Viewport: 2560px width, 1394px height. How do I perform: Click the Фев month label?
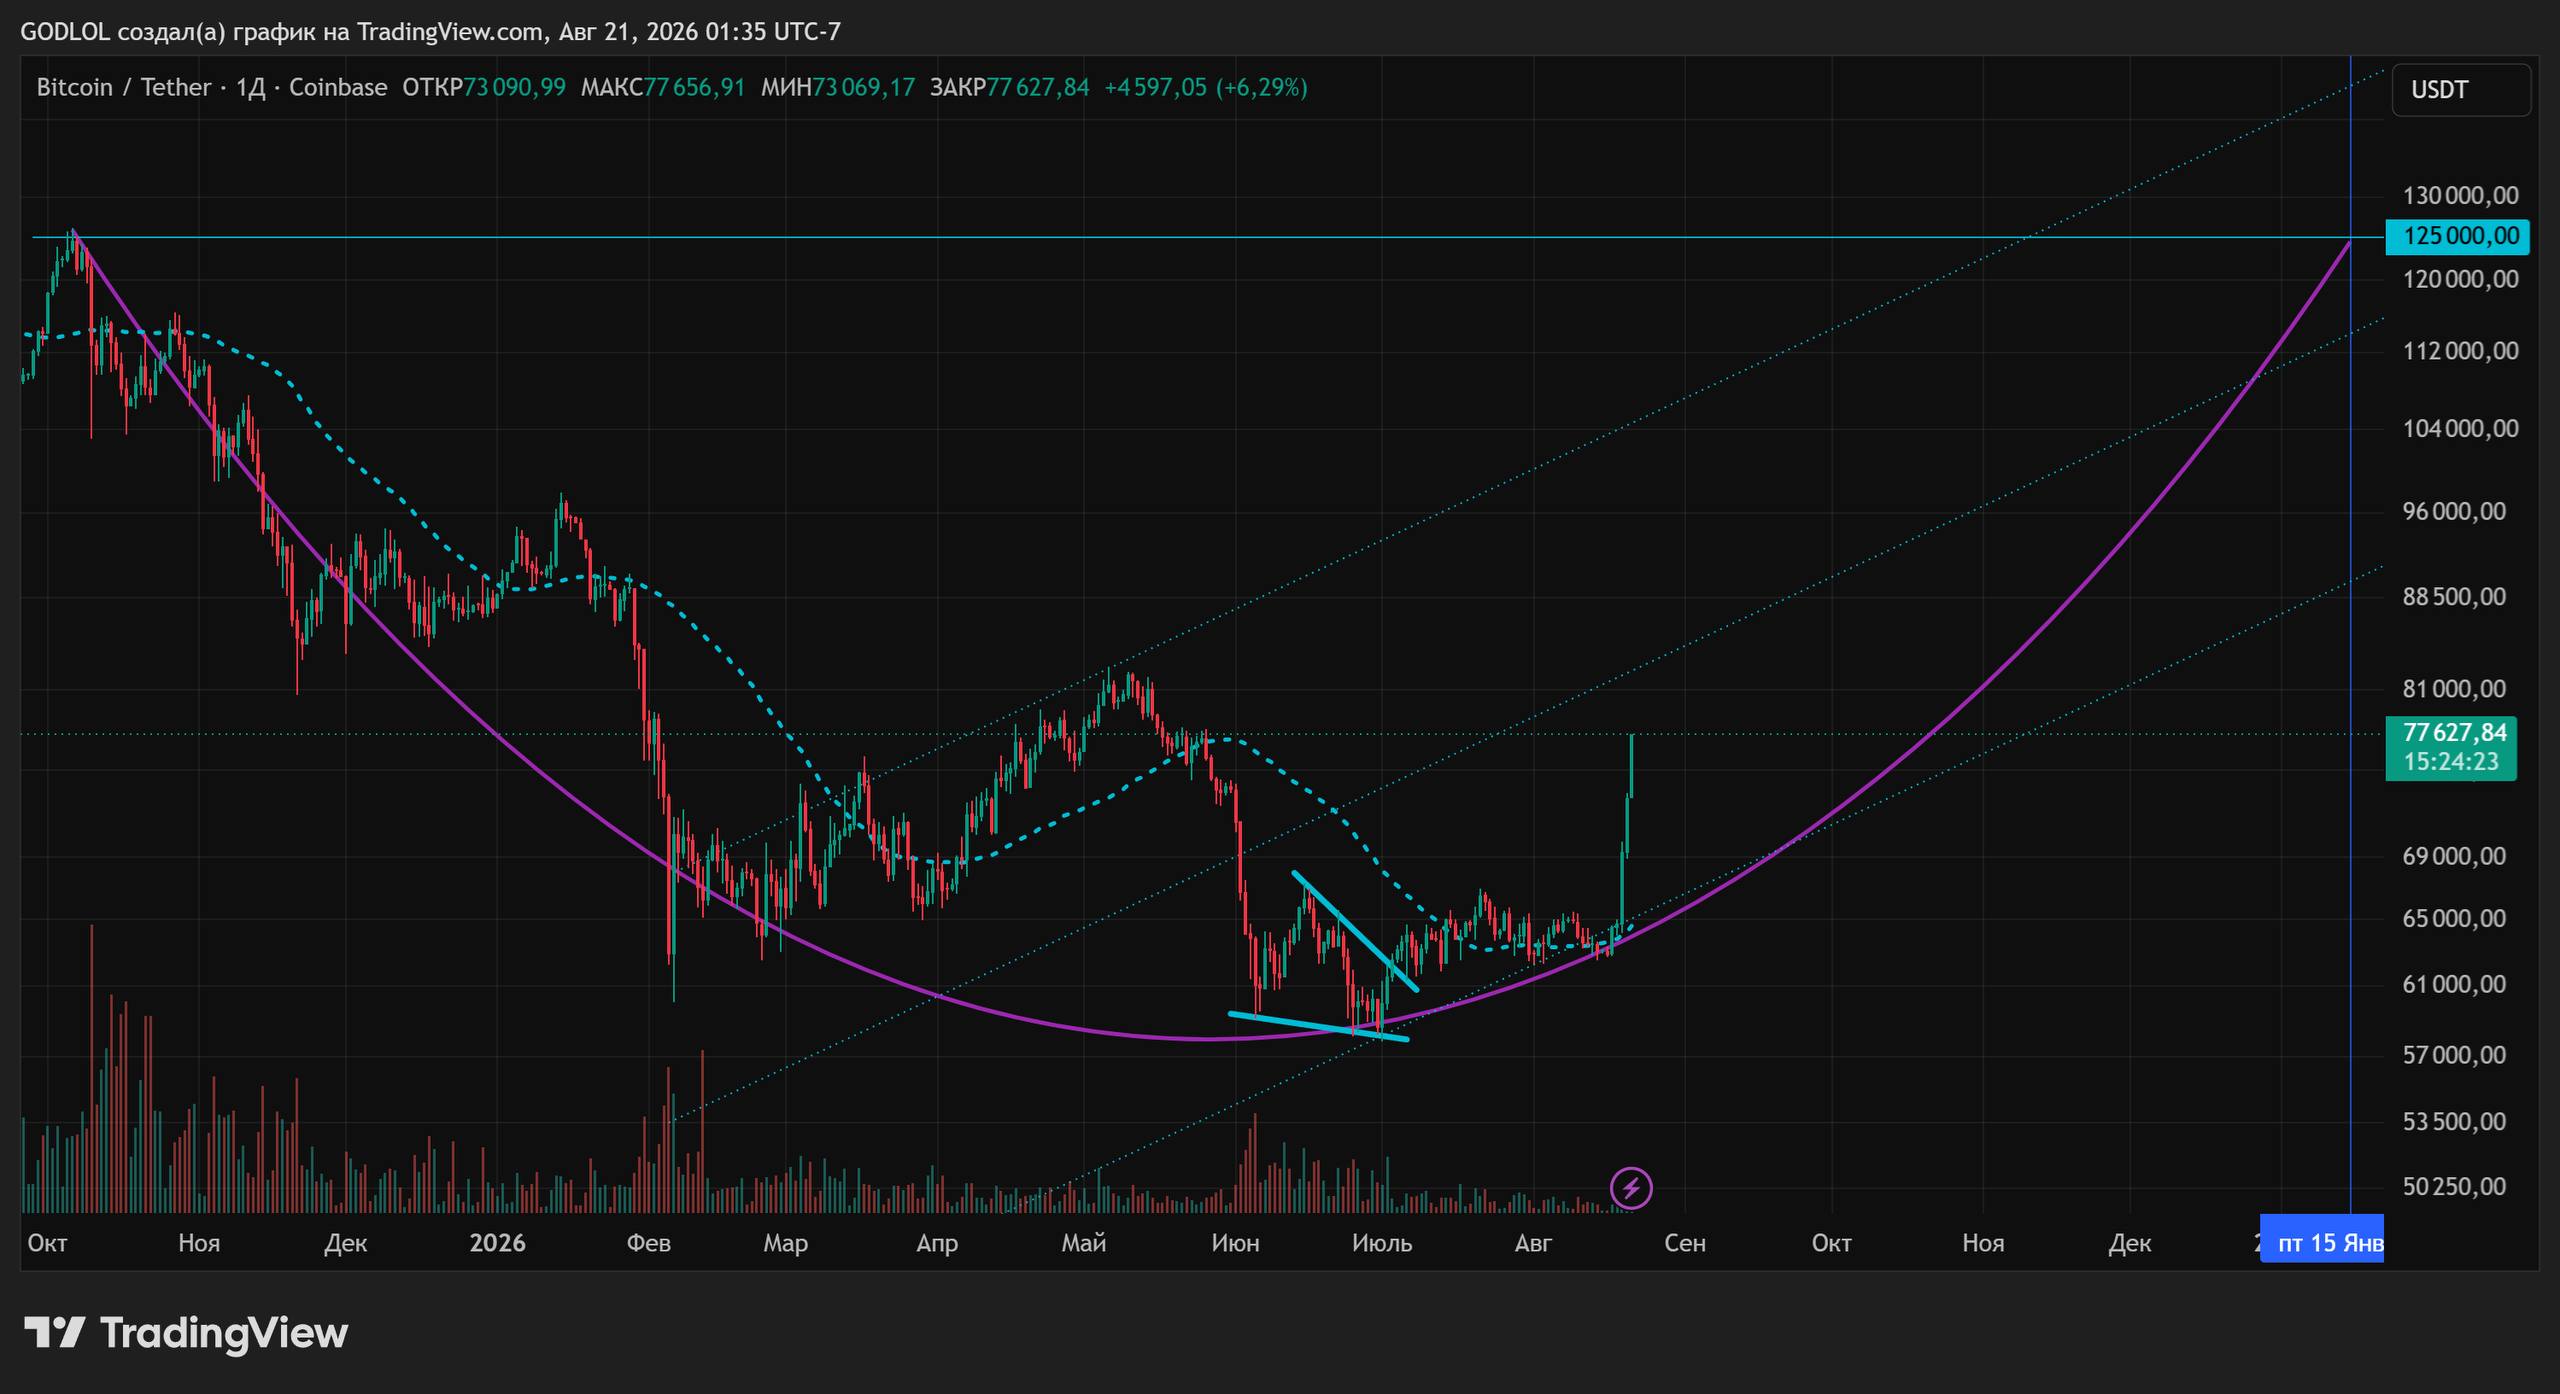click(x=648, y=1243)
